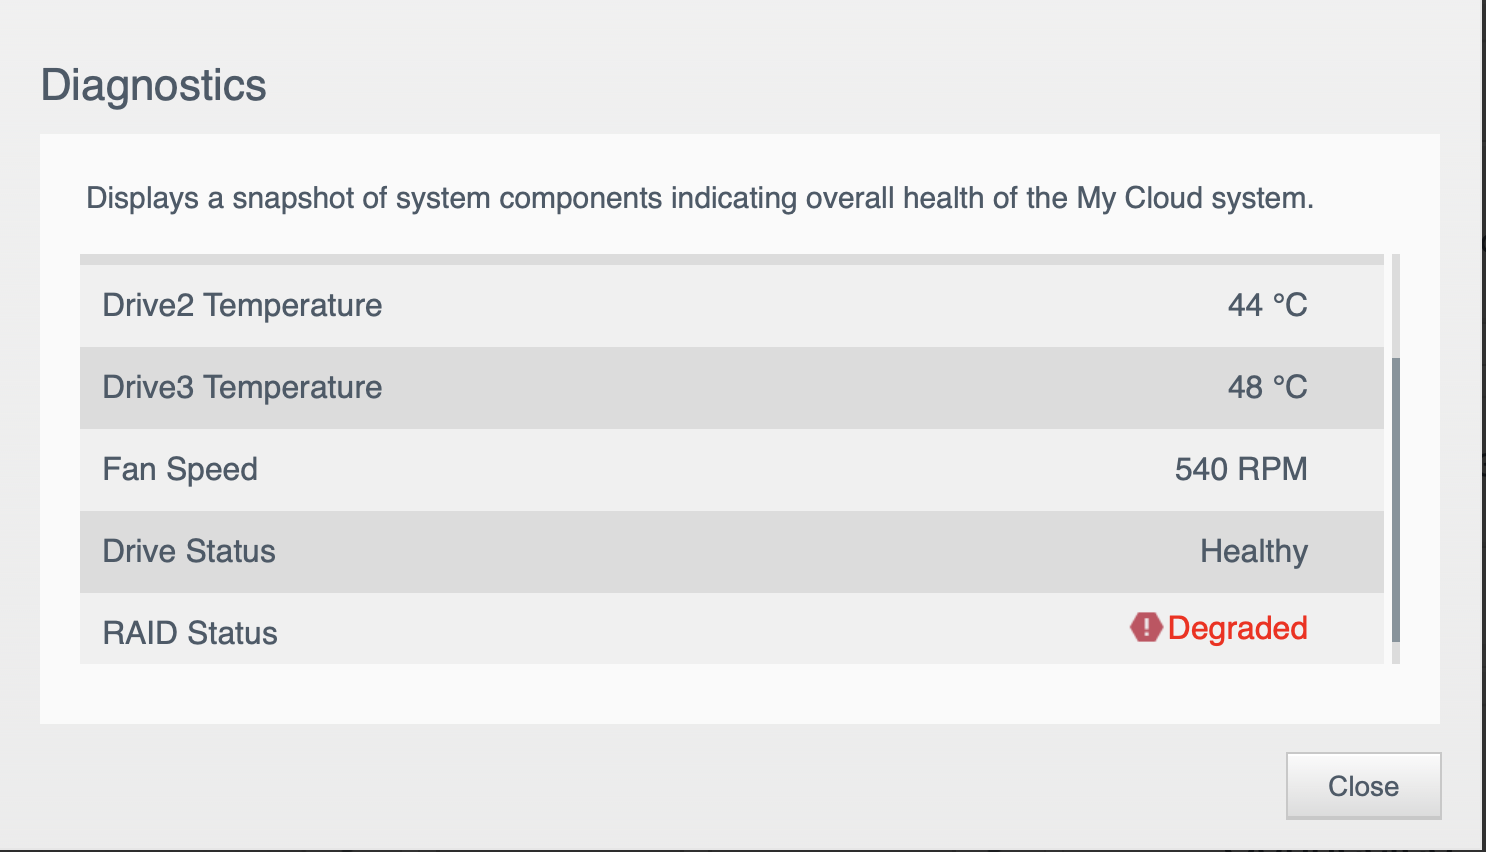
Task: Click the red RAID warning icon
Action: click(1145, 628)
